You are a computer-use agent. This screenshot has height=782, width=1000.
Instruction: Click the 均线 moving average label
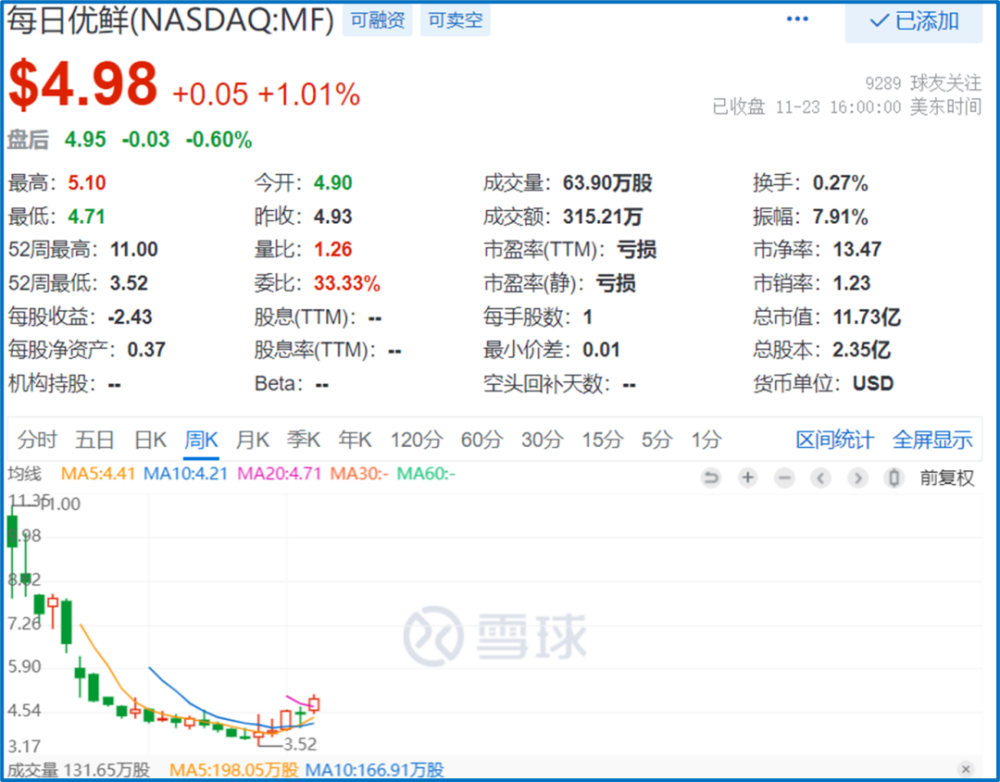[x=25, y=474]
